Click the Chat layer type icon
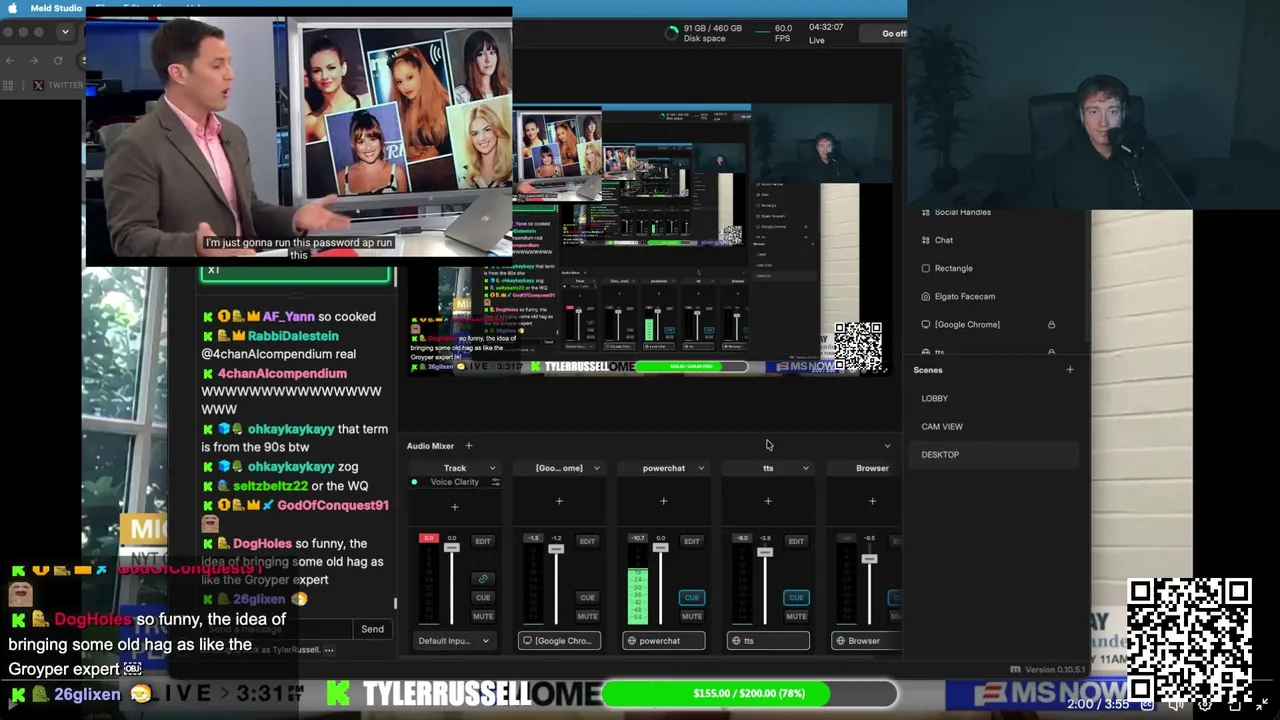This screenshot has height=720, width=1280. pyautogui.click(x=926, y=240)
